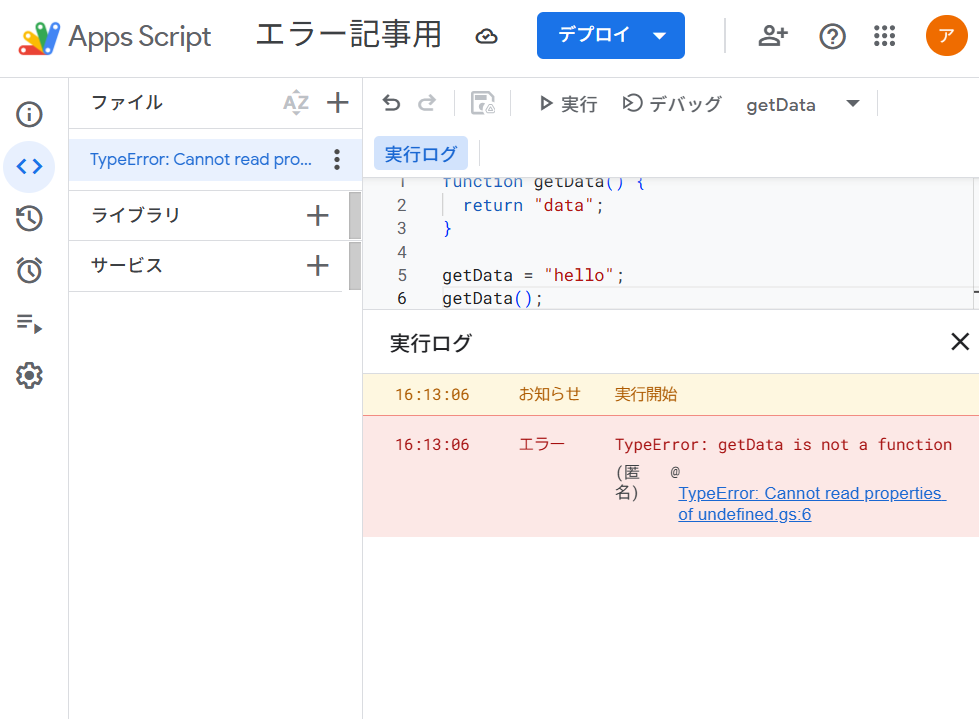This screenshot has width=979, height=719.
Task: Sort files alphabetically with AZ icon
Action: coord(297,102)
